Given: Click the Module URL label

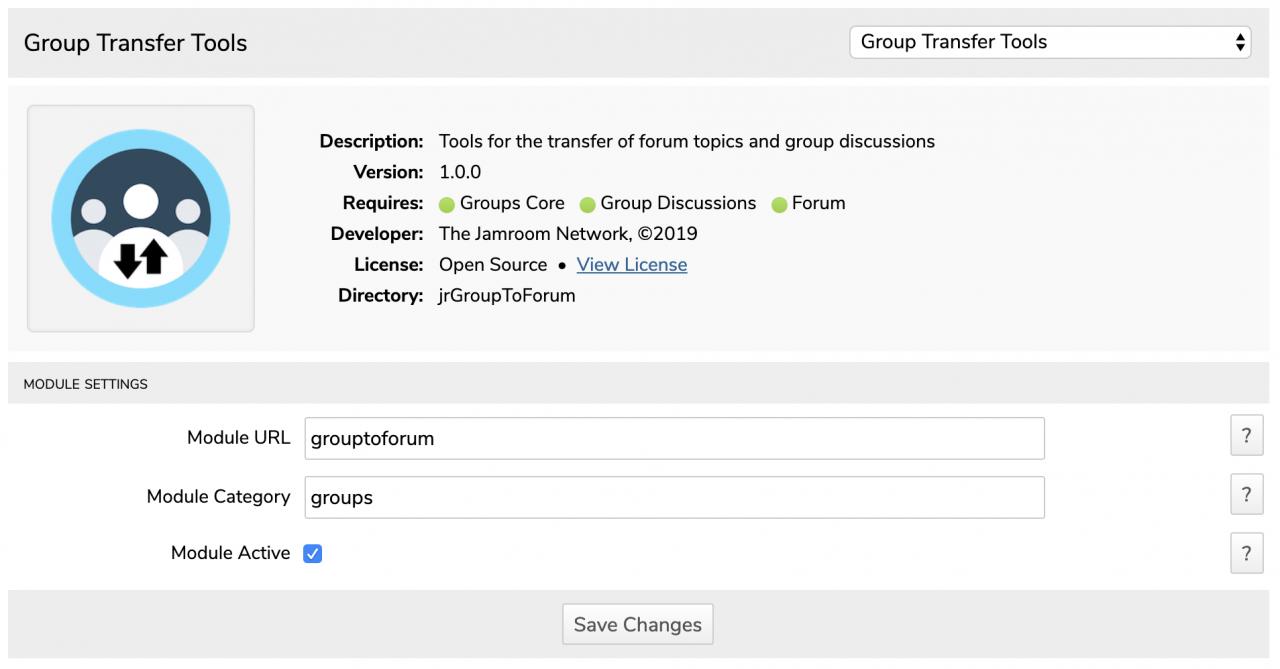Looking at the screenshot, I should (238, 437).
